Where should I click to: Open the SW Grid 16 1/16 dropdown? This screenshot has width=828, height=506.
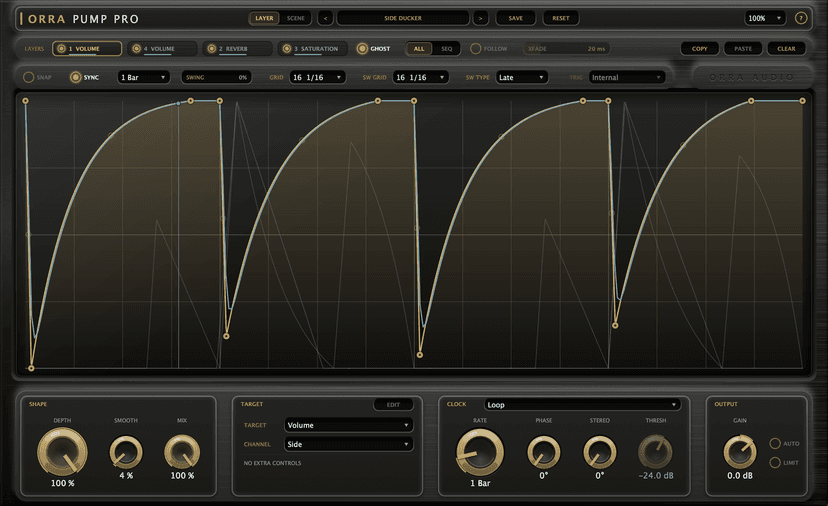420,77
